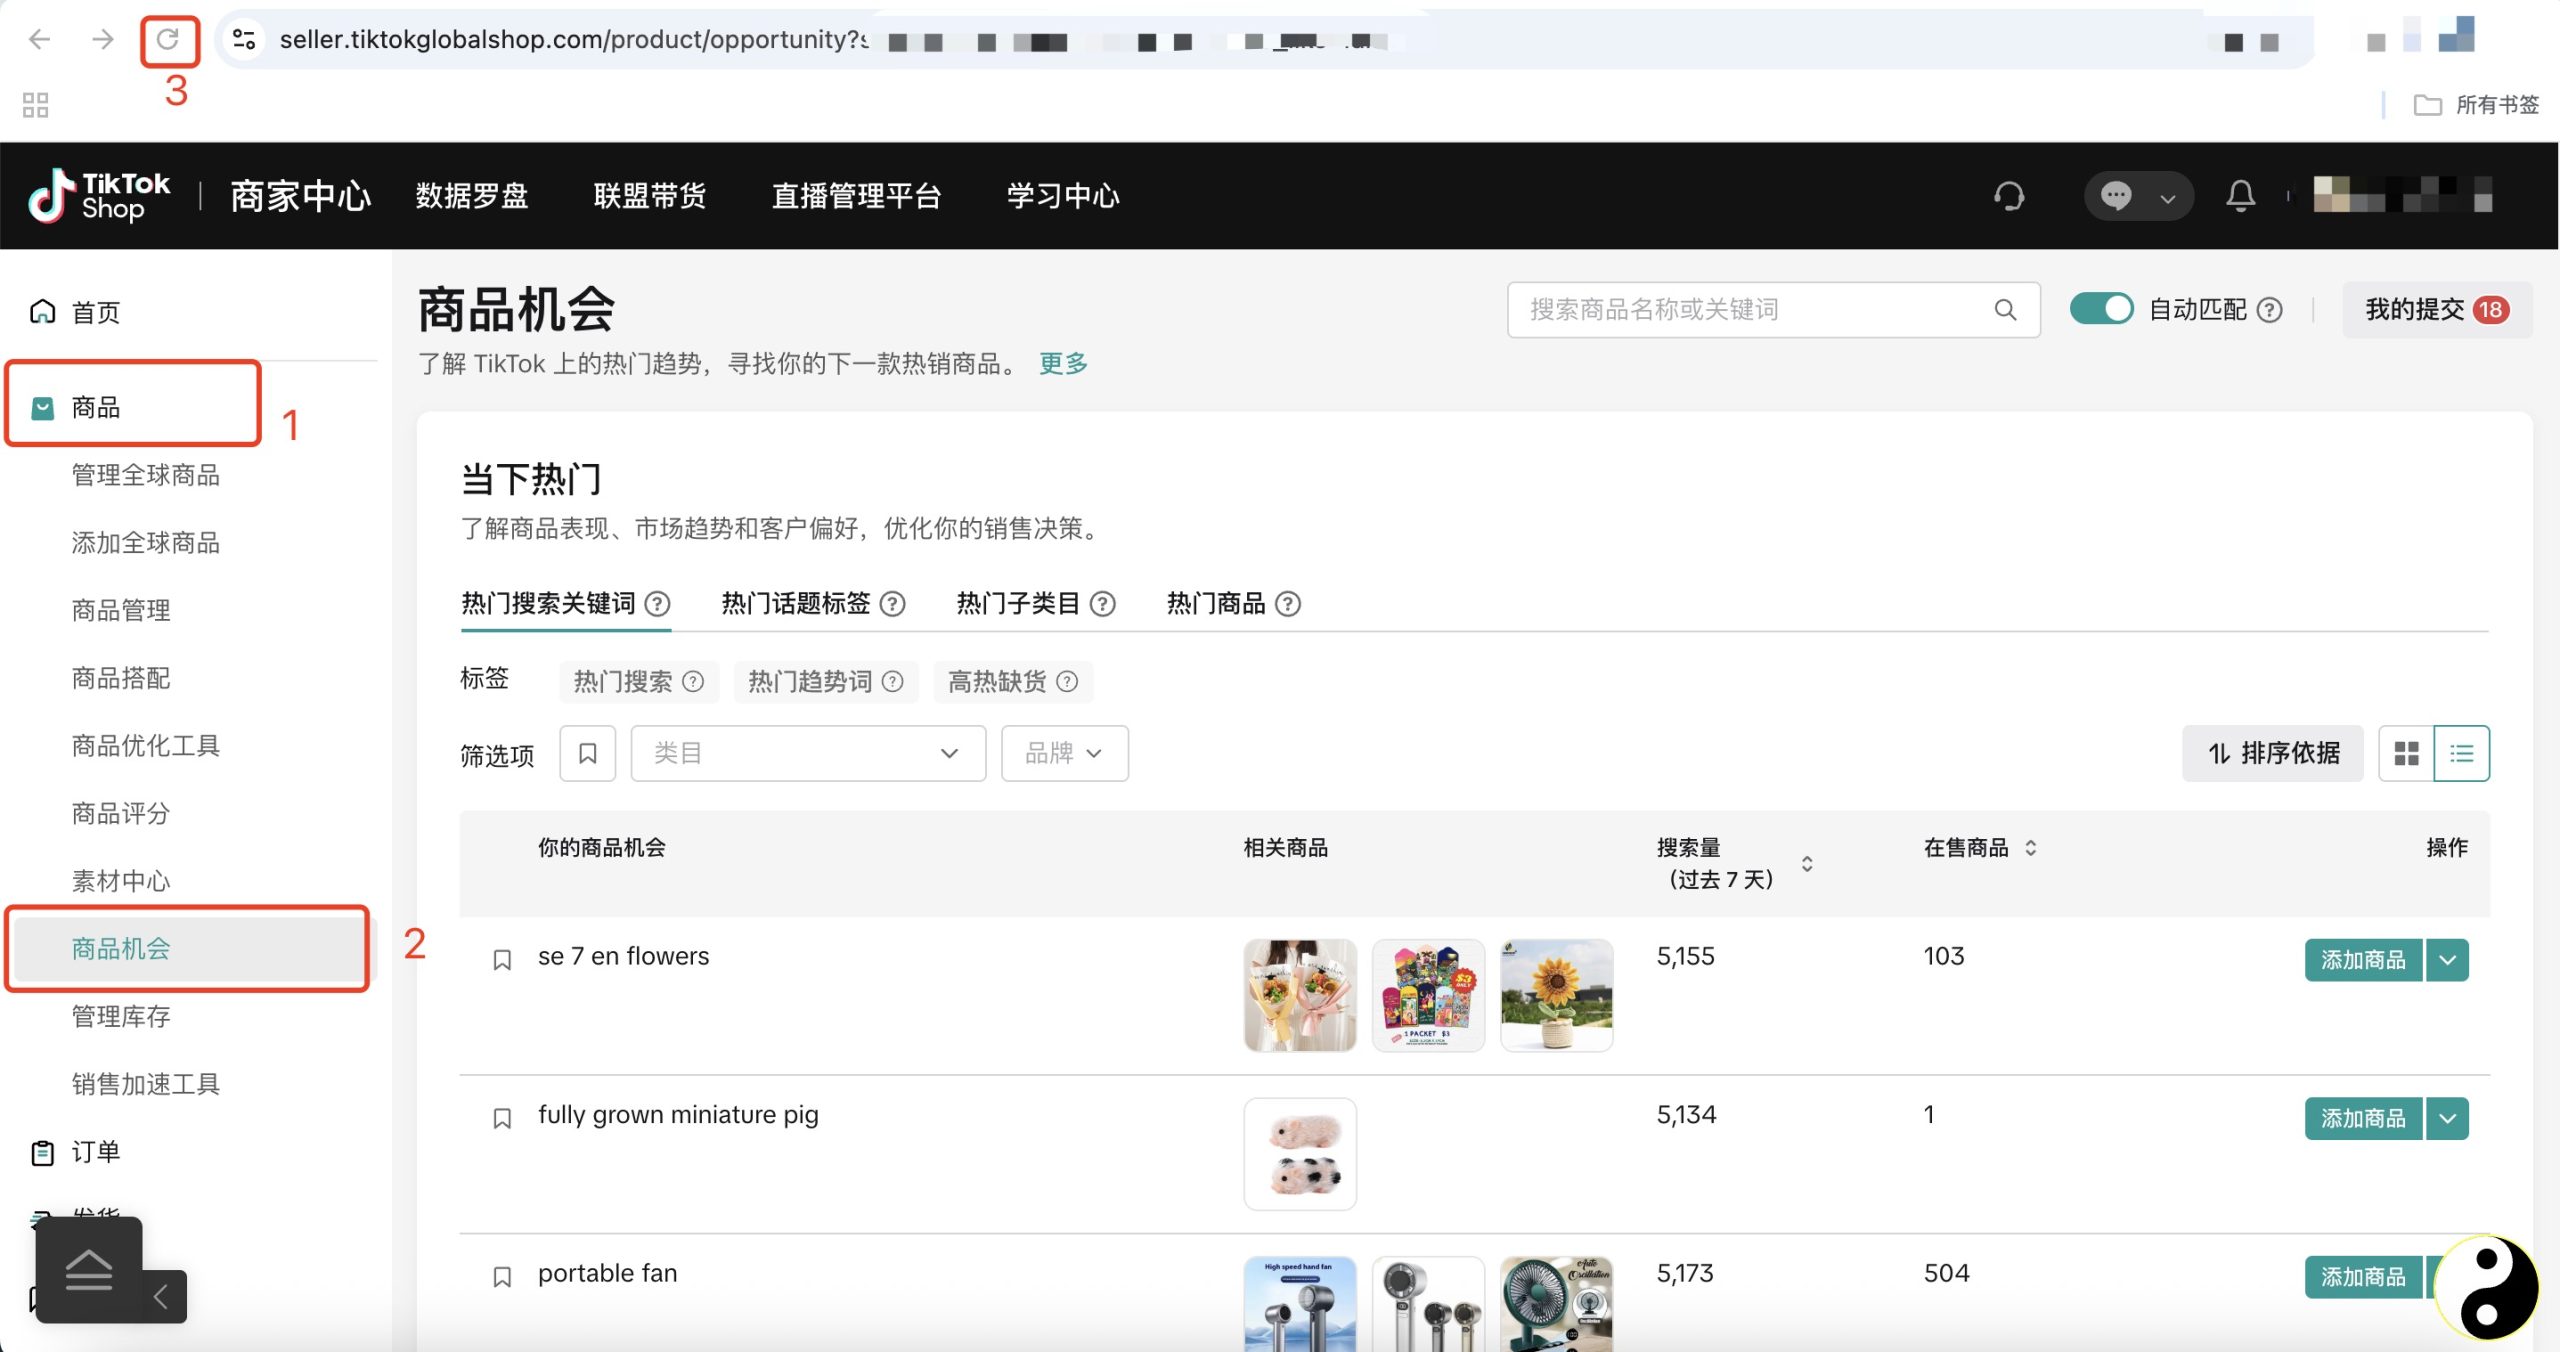
Task: Open site info icon in address bar
Action: [x=244, y=39]
